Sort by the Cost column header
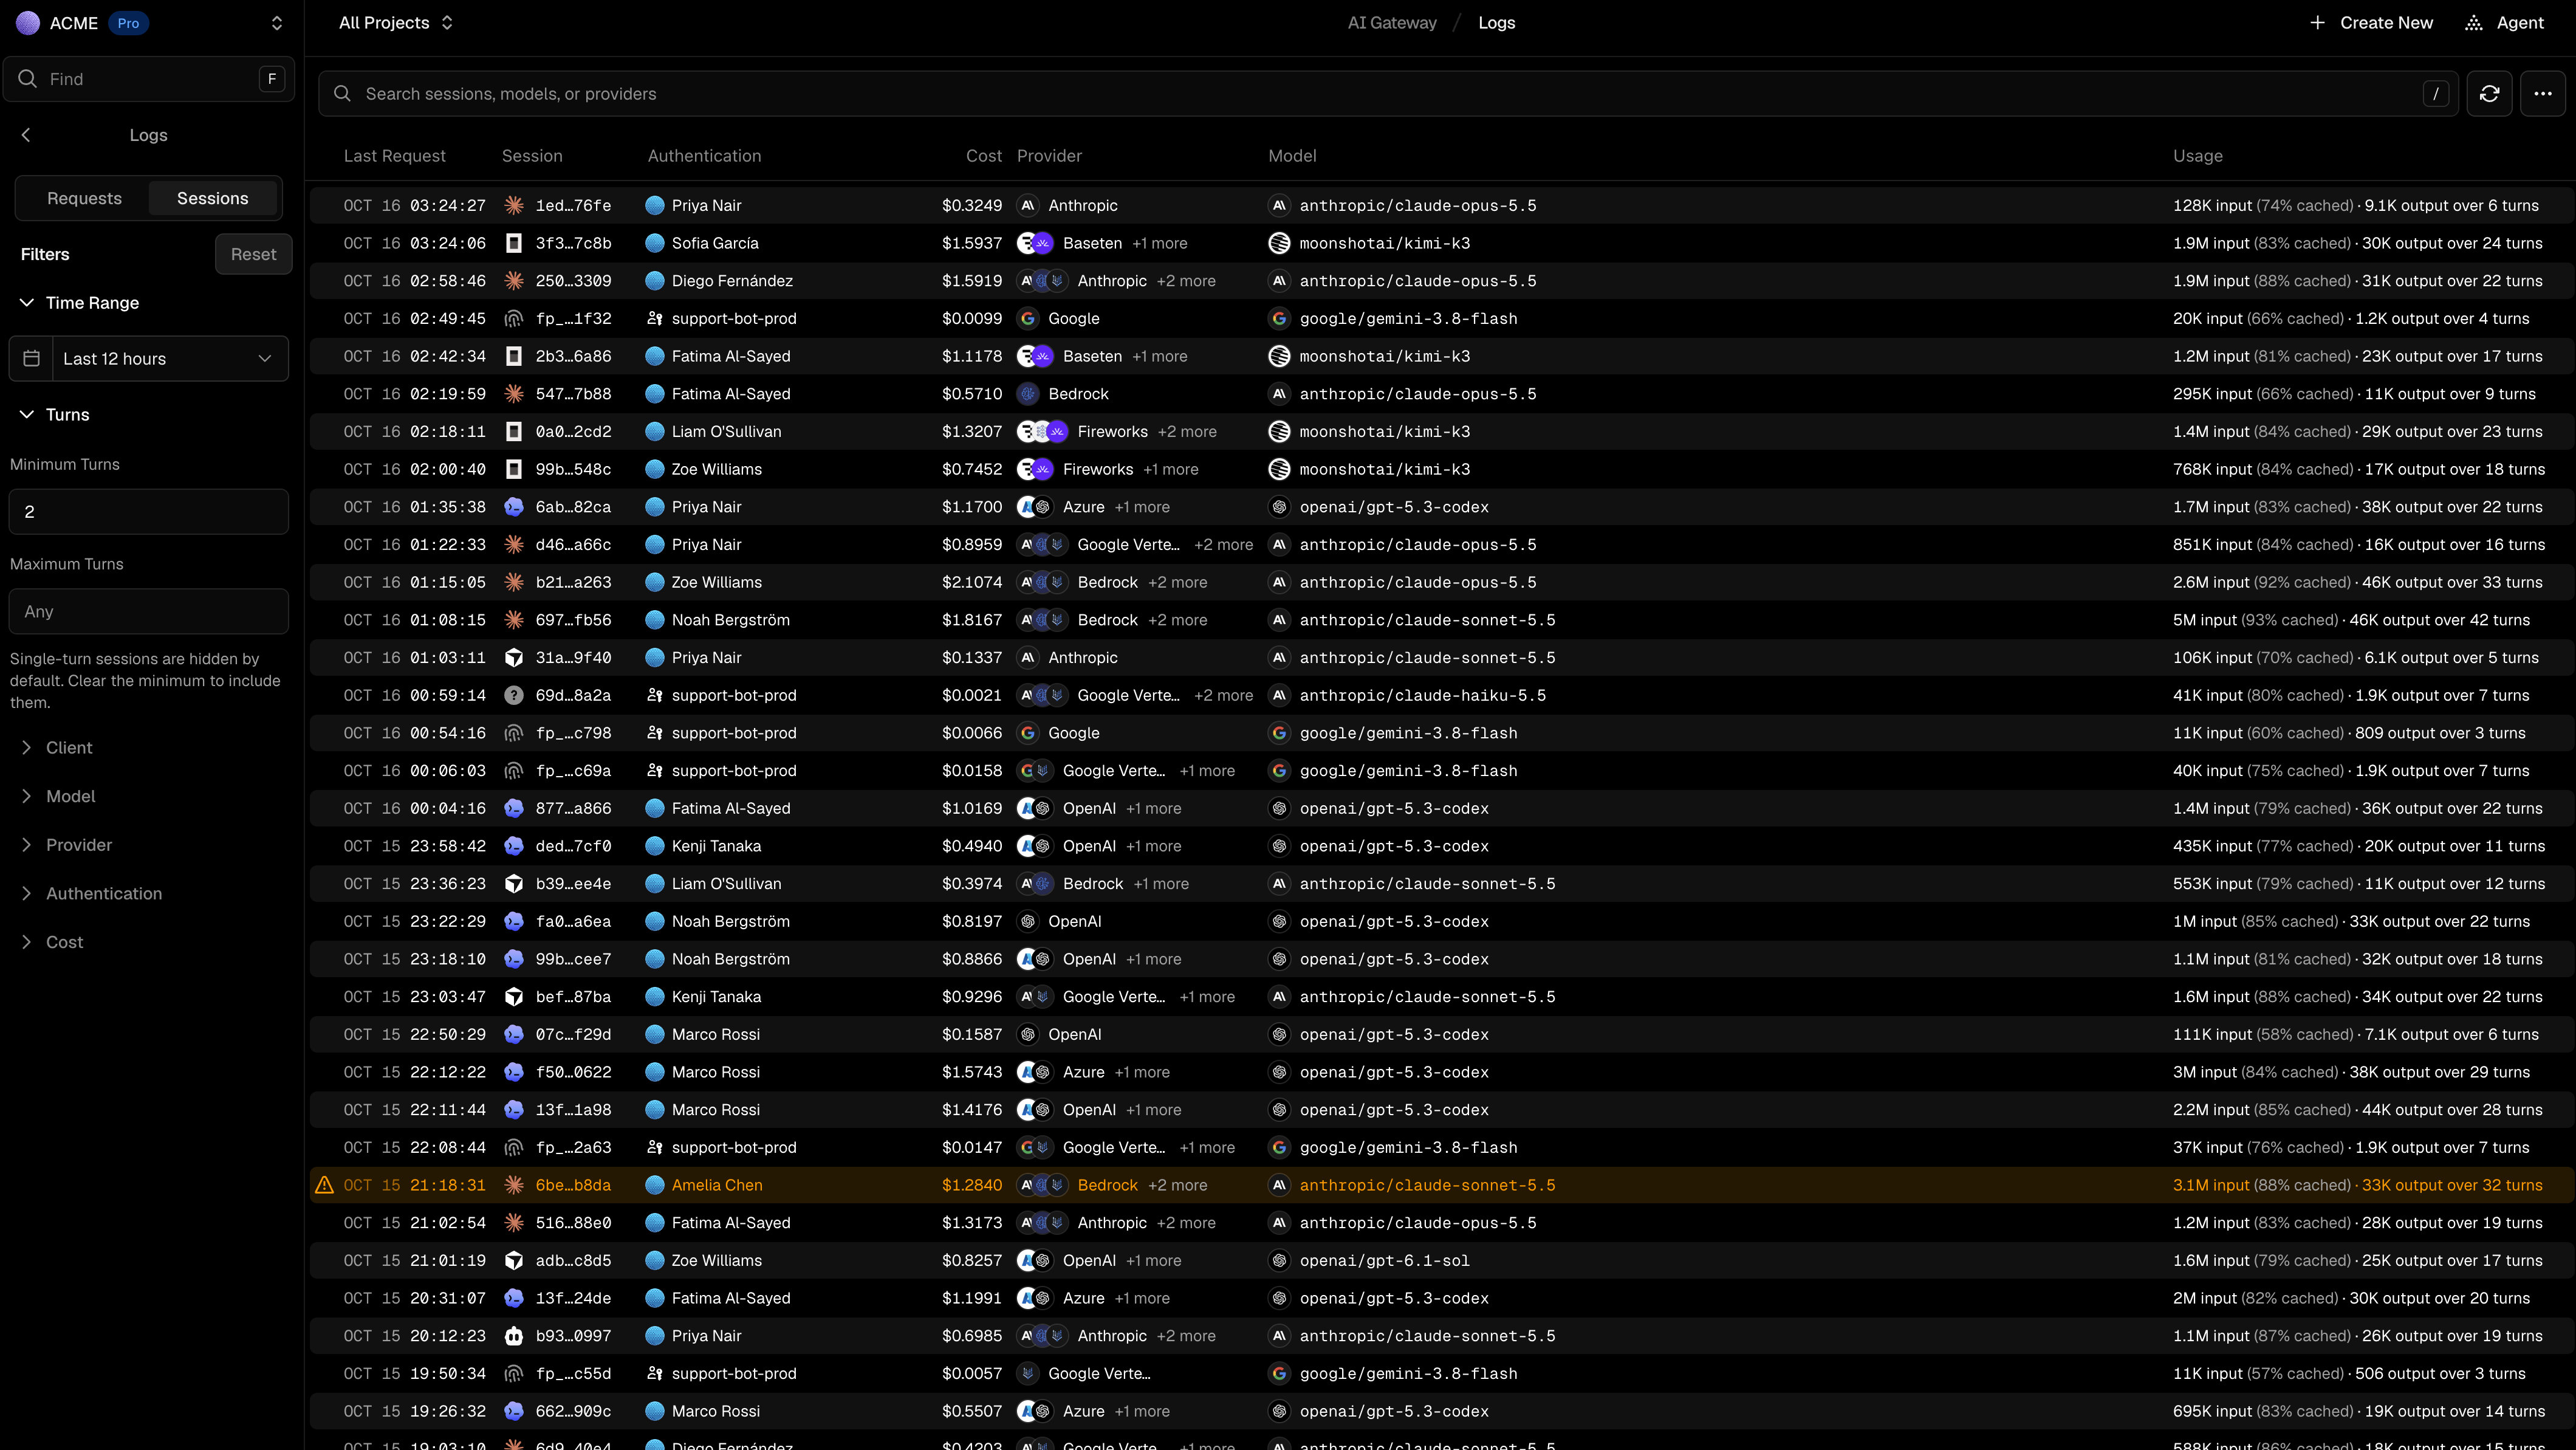Image resolution: width=2576 pixels, height=1450 pixels. coord(984,156)
